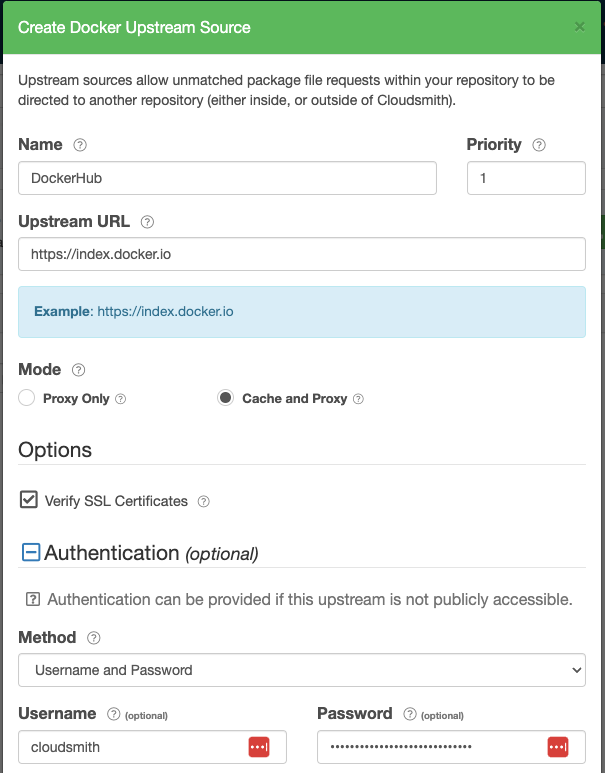Open the Proxy Only help icon
Viewport: 605px width, 773px height.
pyautogui.click(x=120, y=399)
